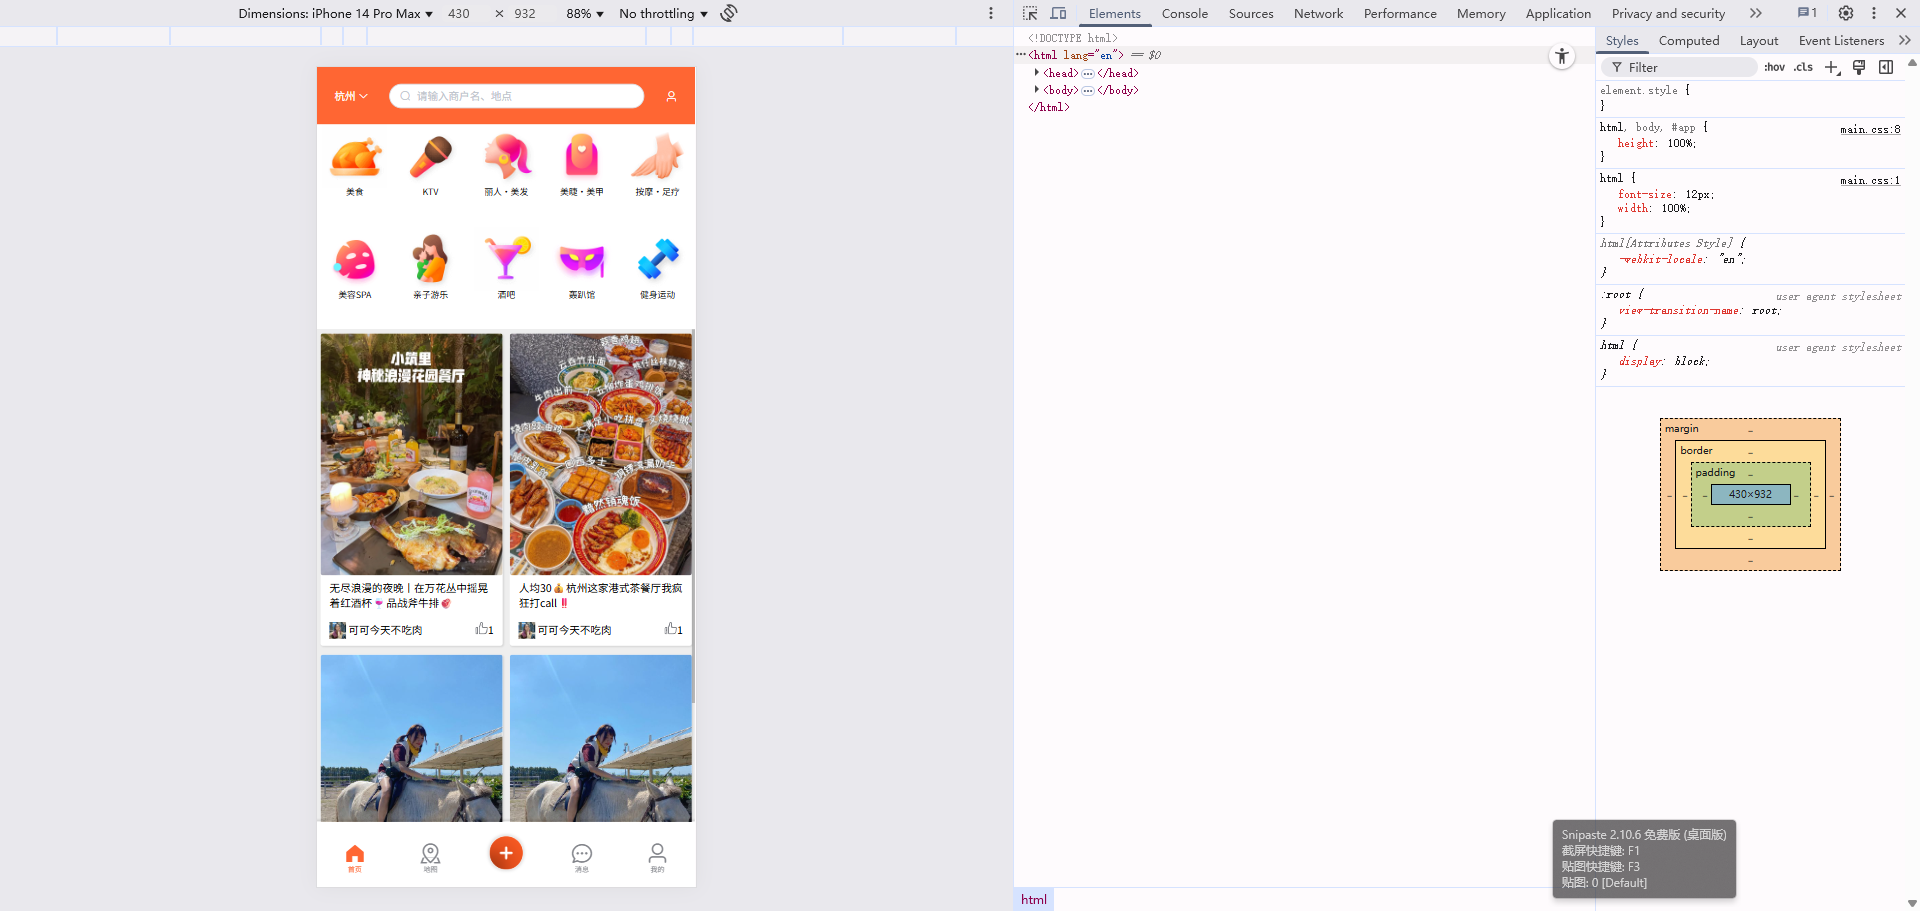The image size is (1920, 911).
Task: Expand the head element node
Action: coord(1036,72)
